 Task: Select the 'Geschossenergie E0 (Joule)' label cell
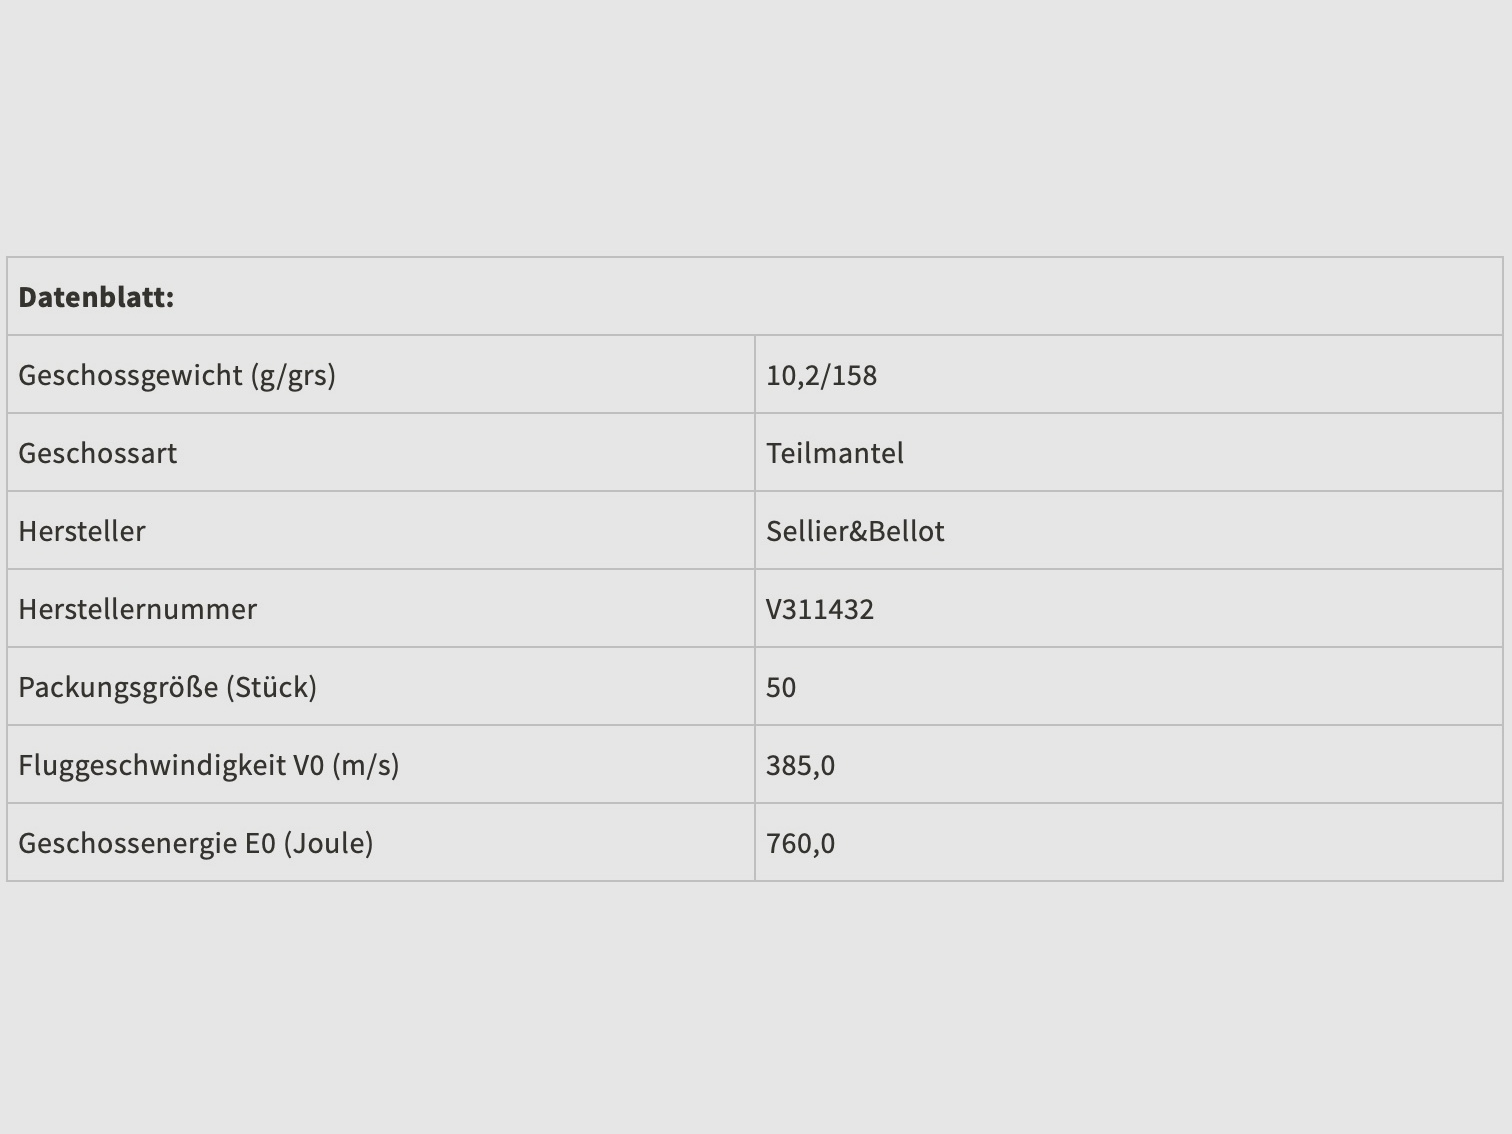[x=195, y=843]
